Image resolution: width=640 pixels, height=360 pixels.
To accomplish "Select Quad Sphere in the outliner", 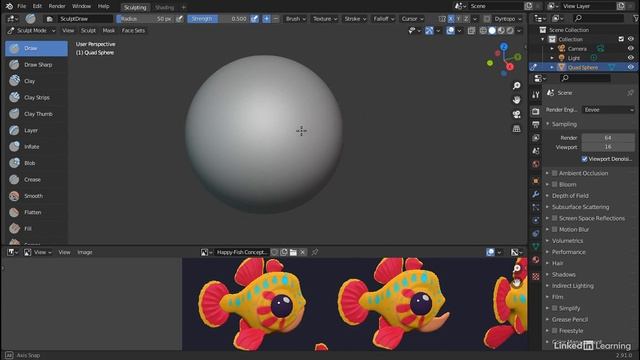I will click(x=583, y=67).
